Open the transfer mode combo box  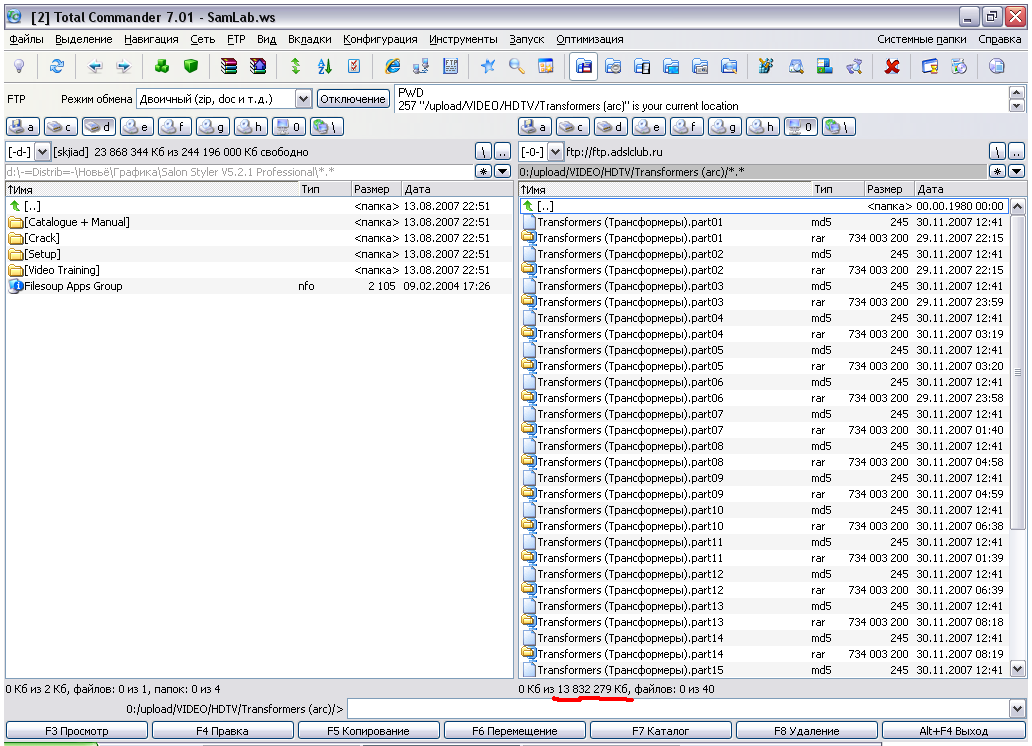(x=303, y=99)
